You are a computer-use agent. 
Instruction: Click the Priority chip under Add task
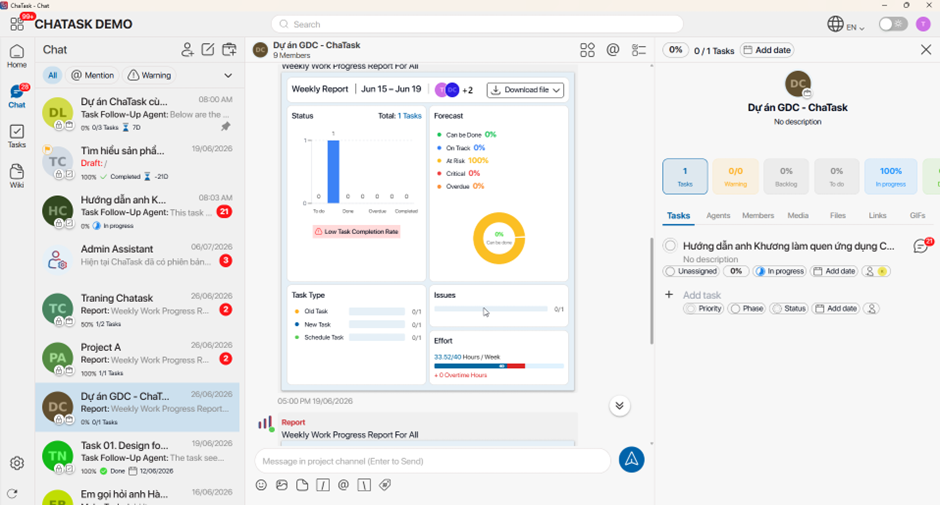pos(704,308)
